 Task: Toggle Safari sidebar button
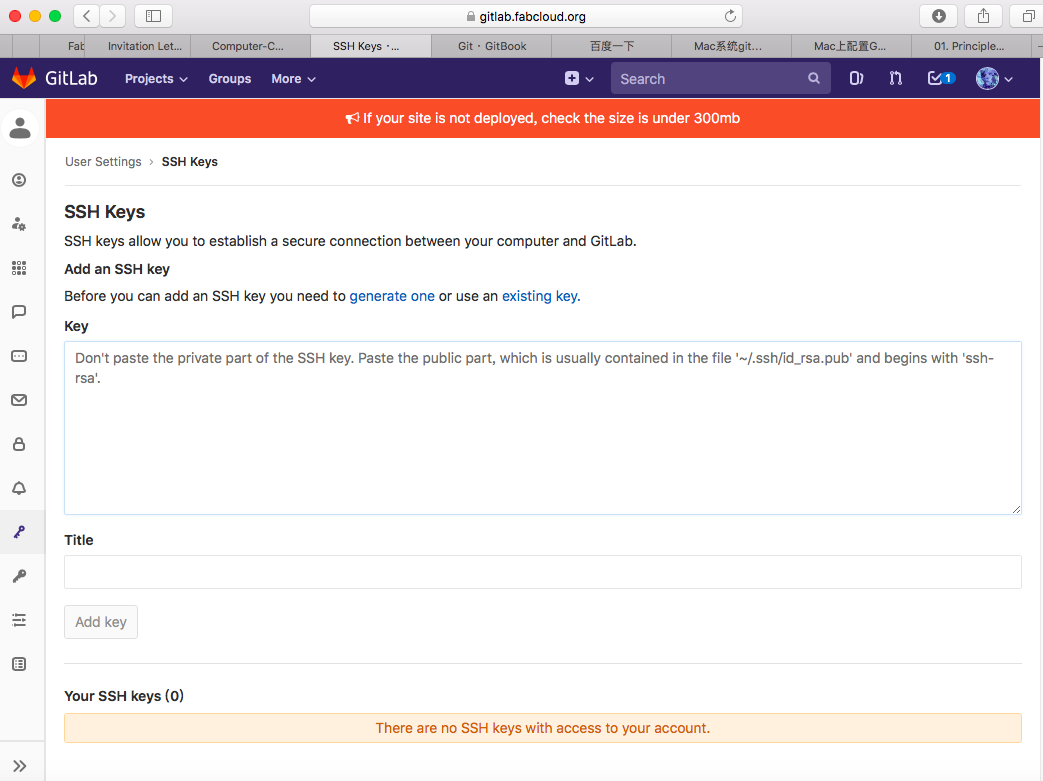click(154, 16)
